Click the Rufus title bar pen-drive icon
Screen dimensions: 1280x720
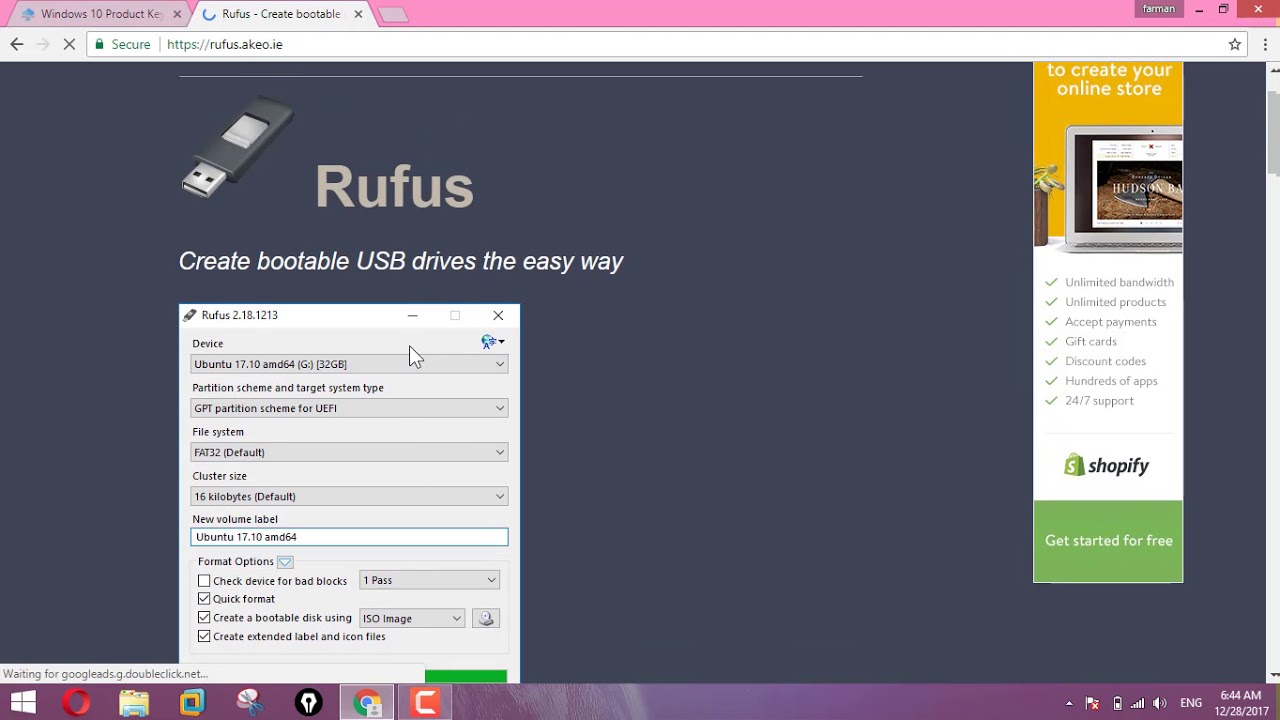tap(190, 315)
